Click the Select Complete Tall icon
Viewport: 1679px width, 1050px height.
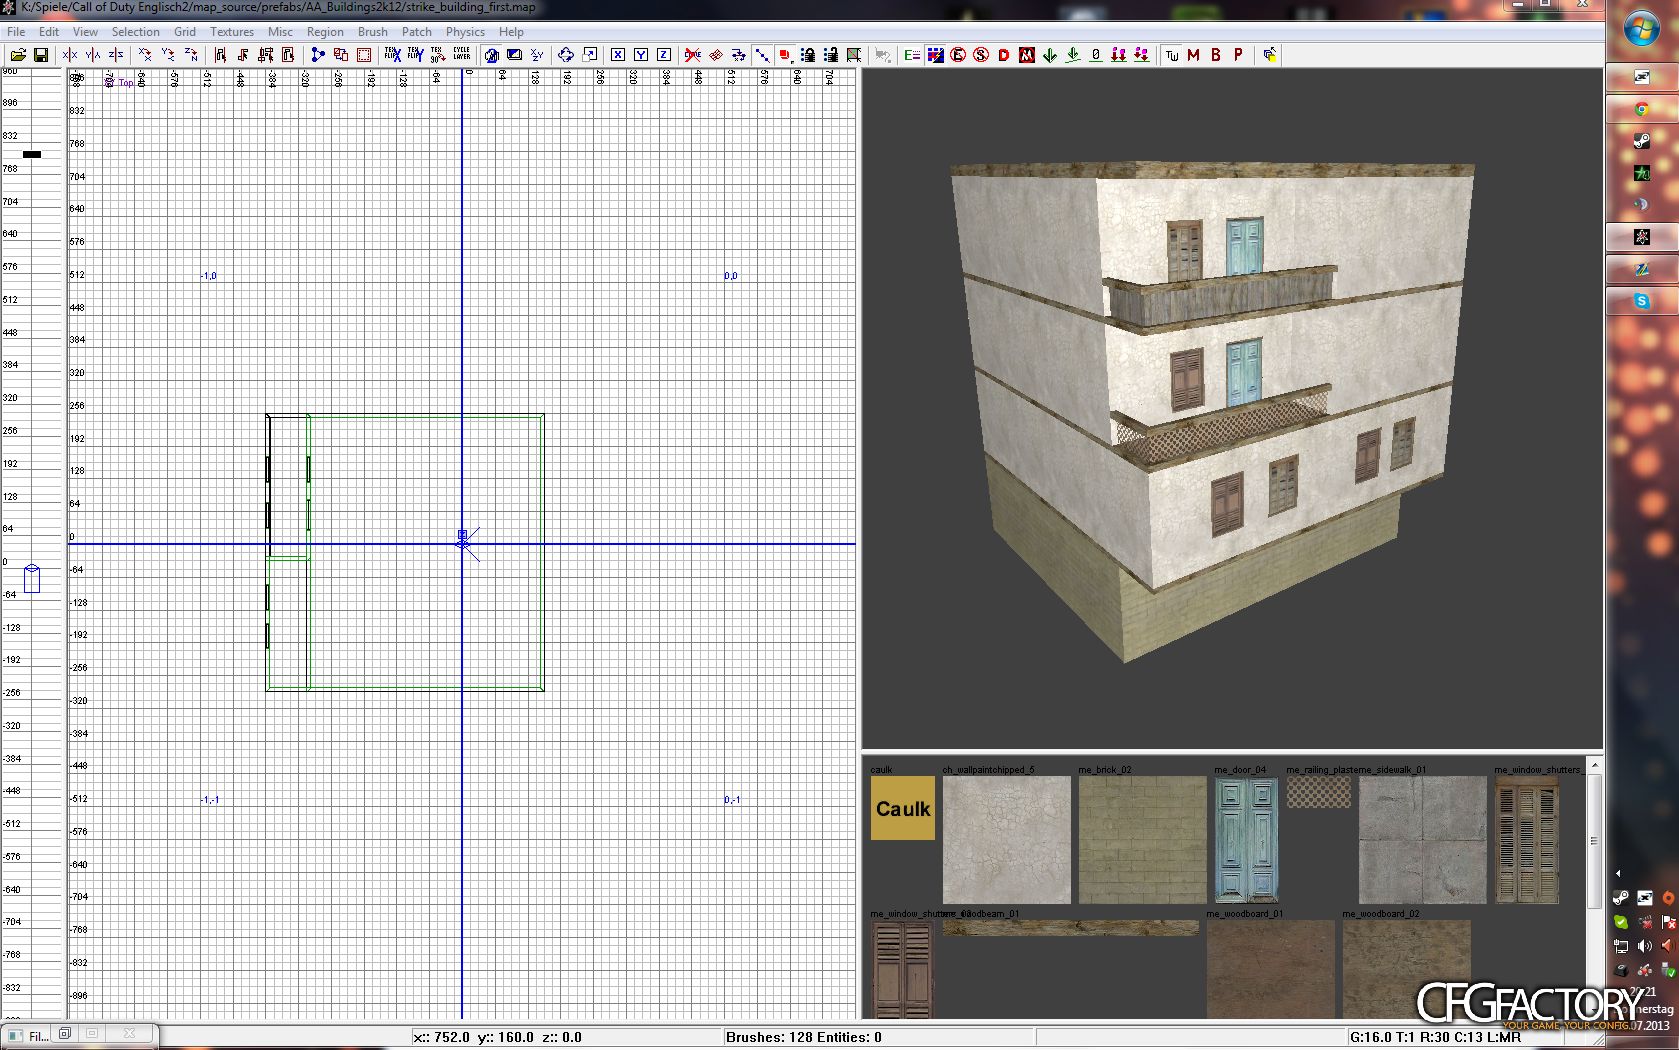(x=220, y=55)
